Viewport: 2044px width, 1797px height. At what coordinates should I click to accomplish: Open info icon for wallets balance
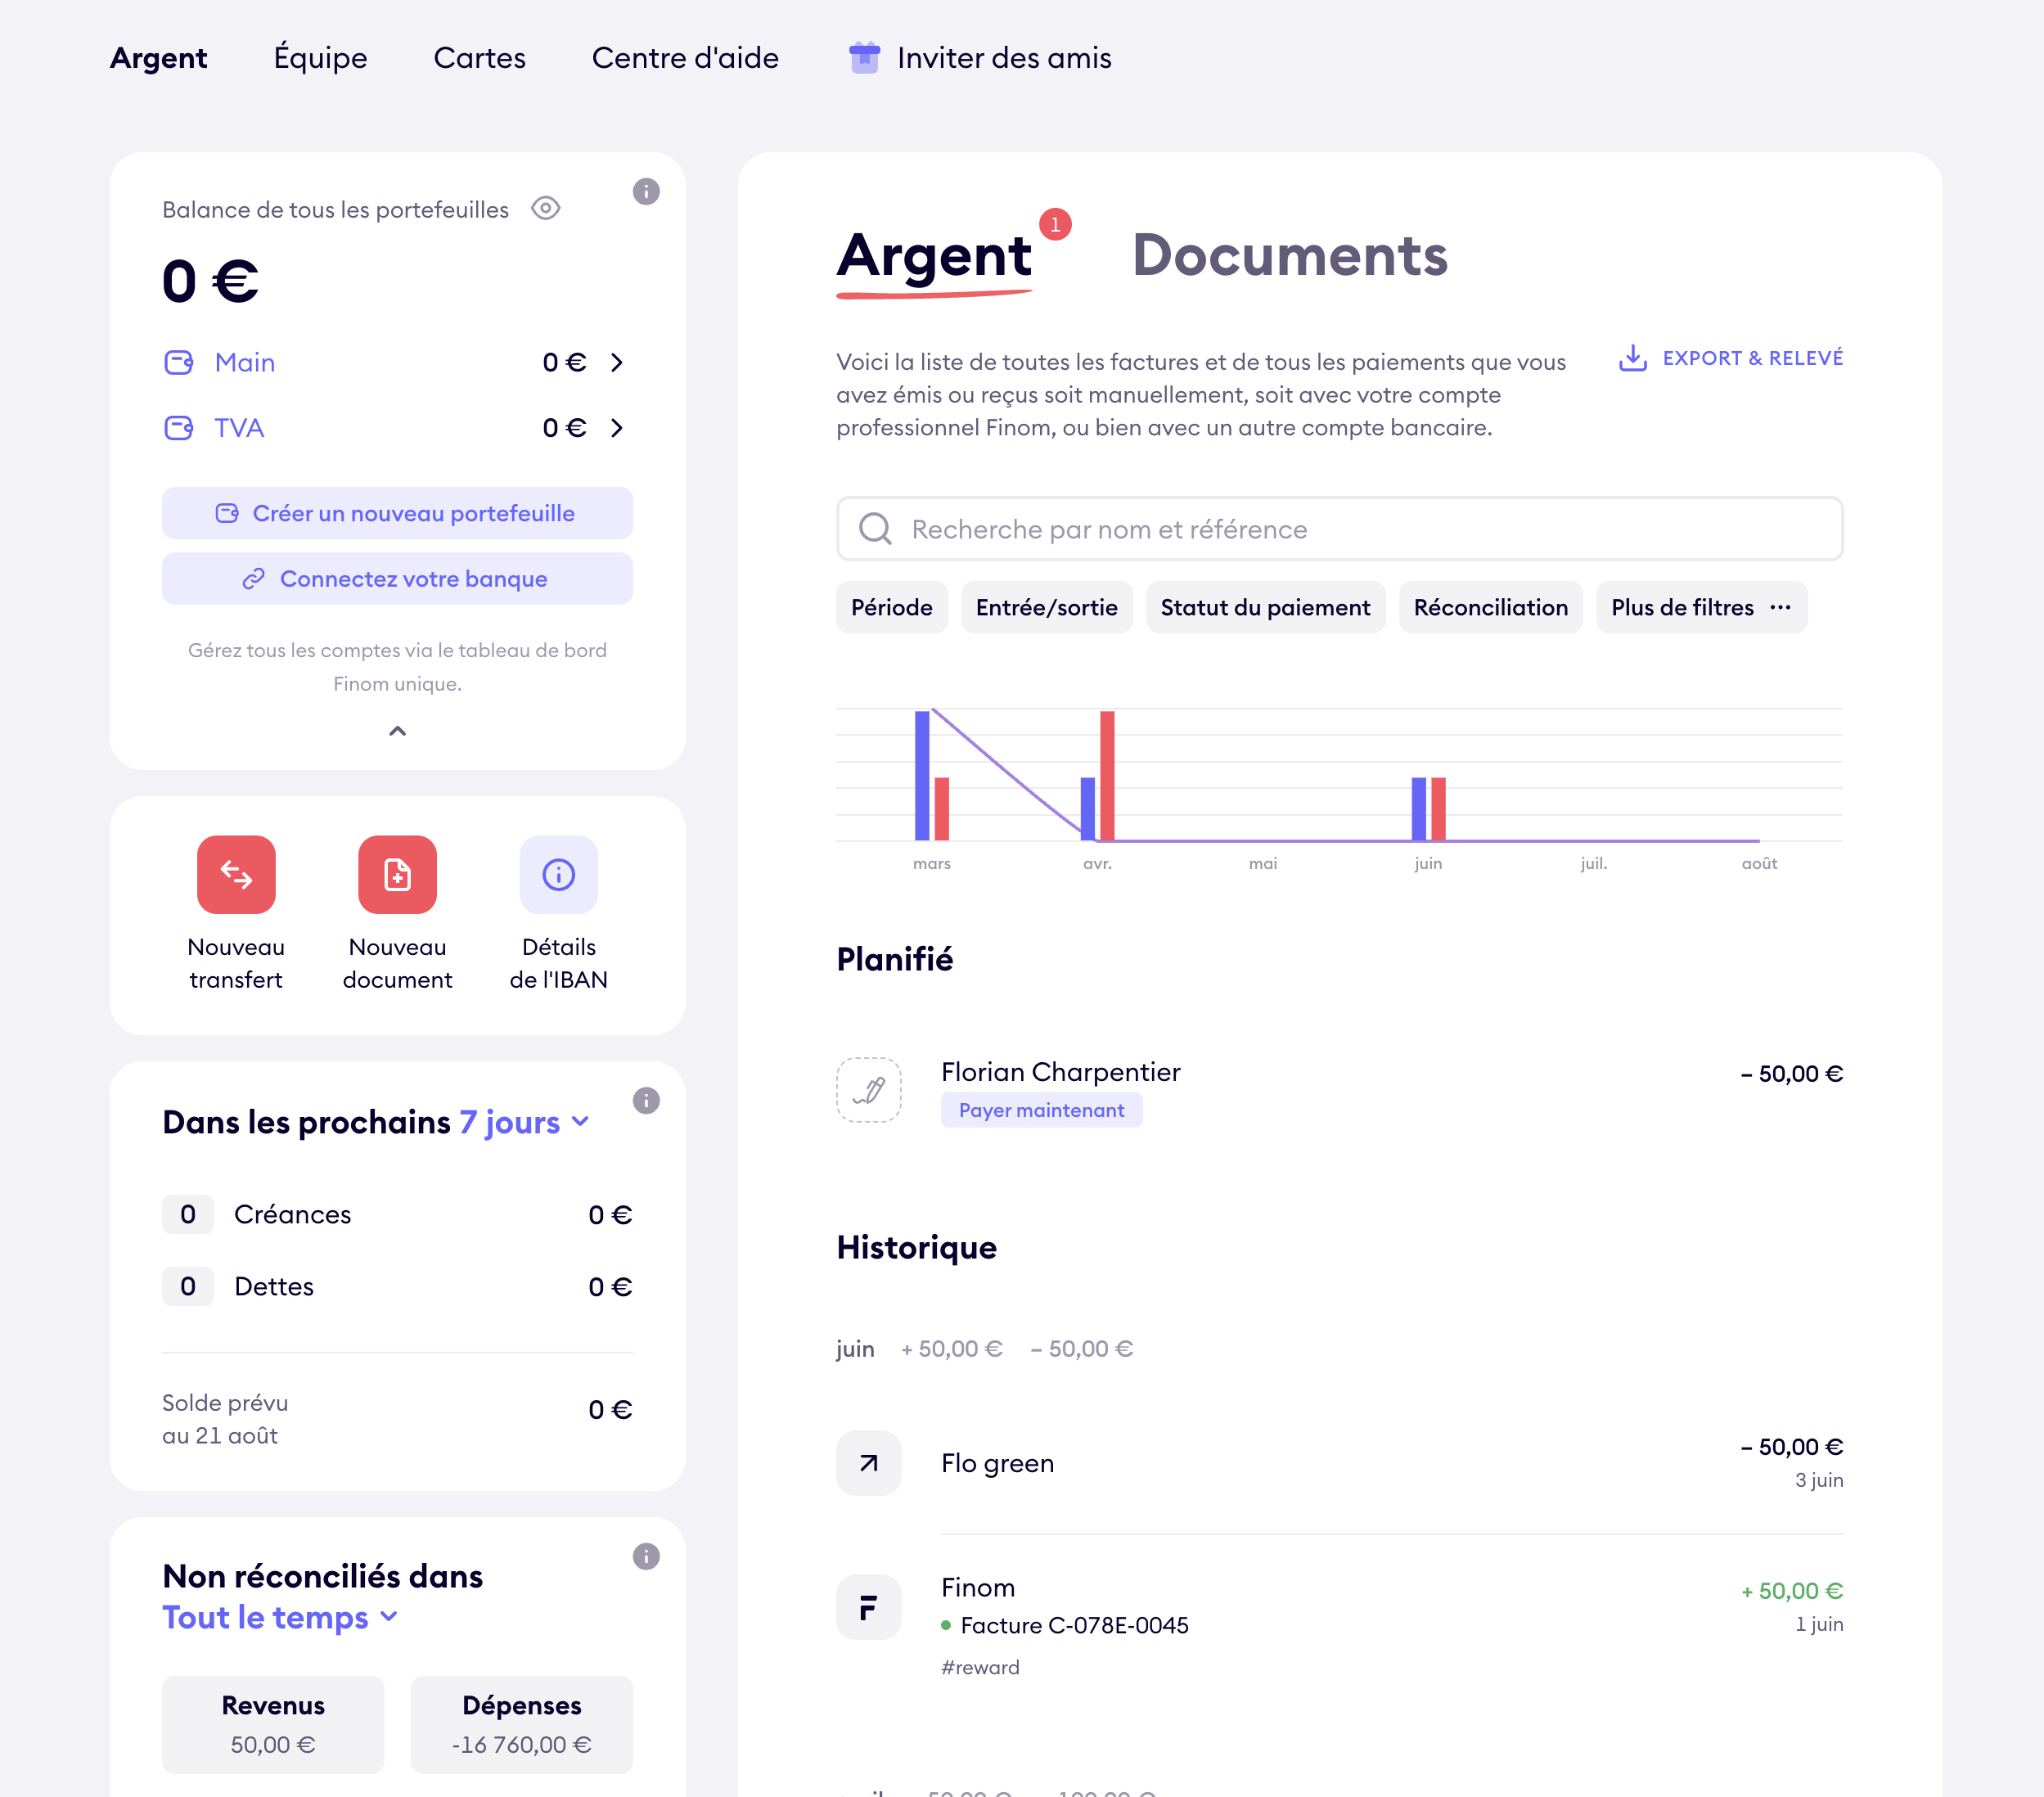[646, 191]
